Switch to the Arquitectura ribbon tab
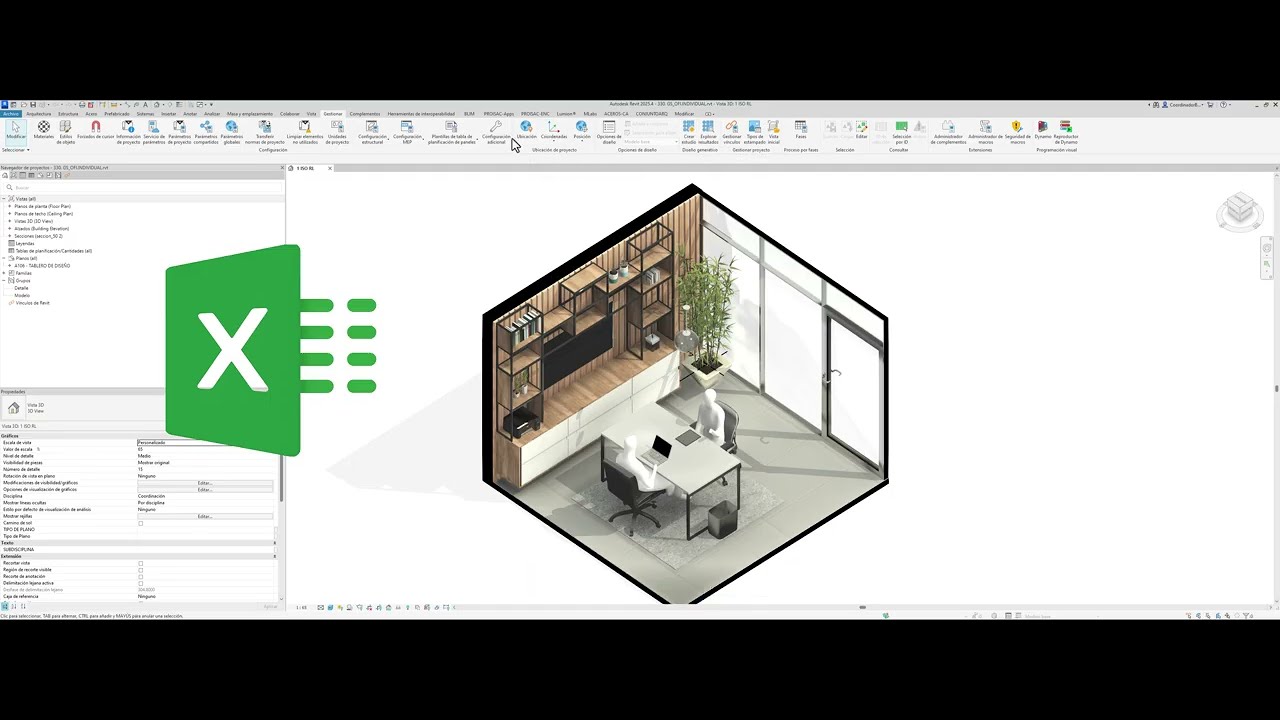This screenshot has width=1280, height=720. click(39, 114)
